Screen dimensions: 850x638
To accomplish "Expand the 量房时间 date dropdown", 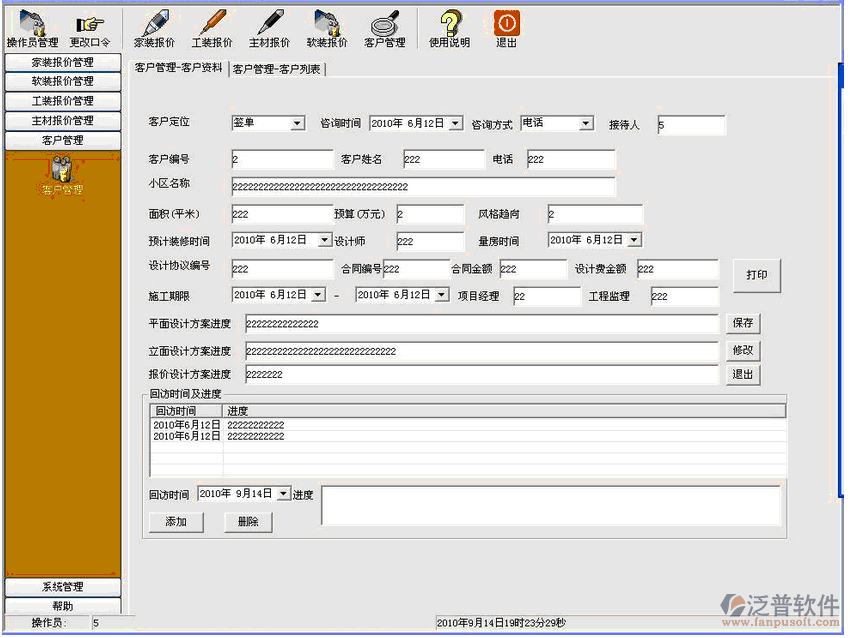I will (634, 241).
